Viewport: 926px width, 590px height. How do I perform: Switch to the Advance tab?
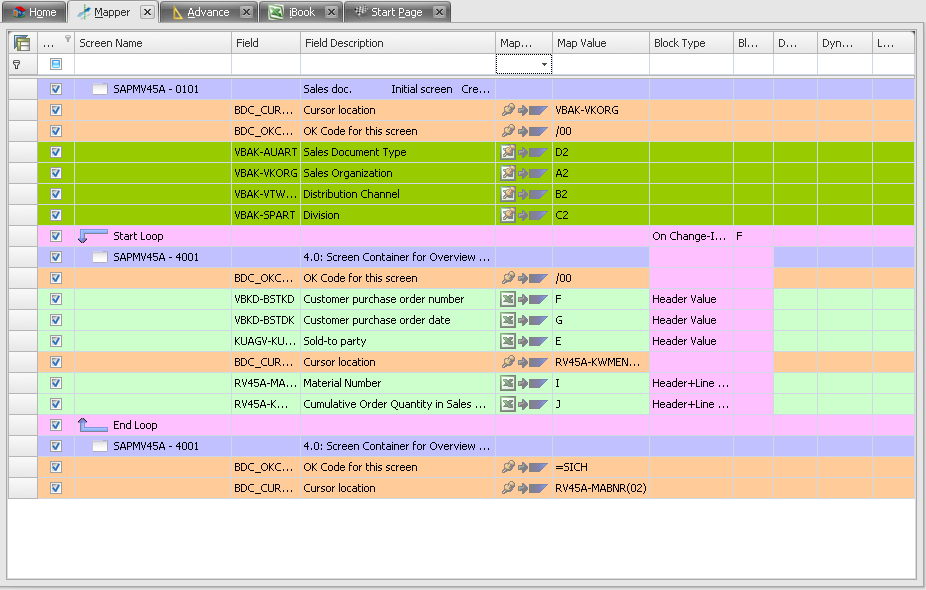(x=200, y=12)
